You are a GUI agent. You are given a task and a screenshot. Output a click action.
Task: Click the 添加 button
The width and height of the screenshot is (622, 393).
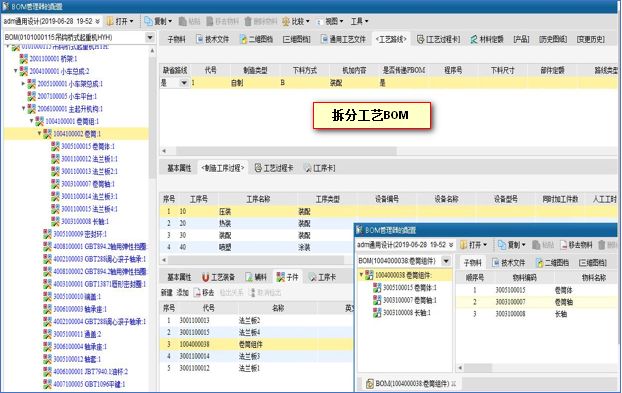point(182,293)
